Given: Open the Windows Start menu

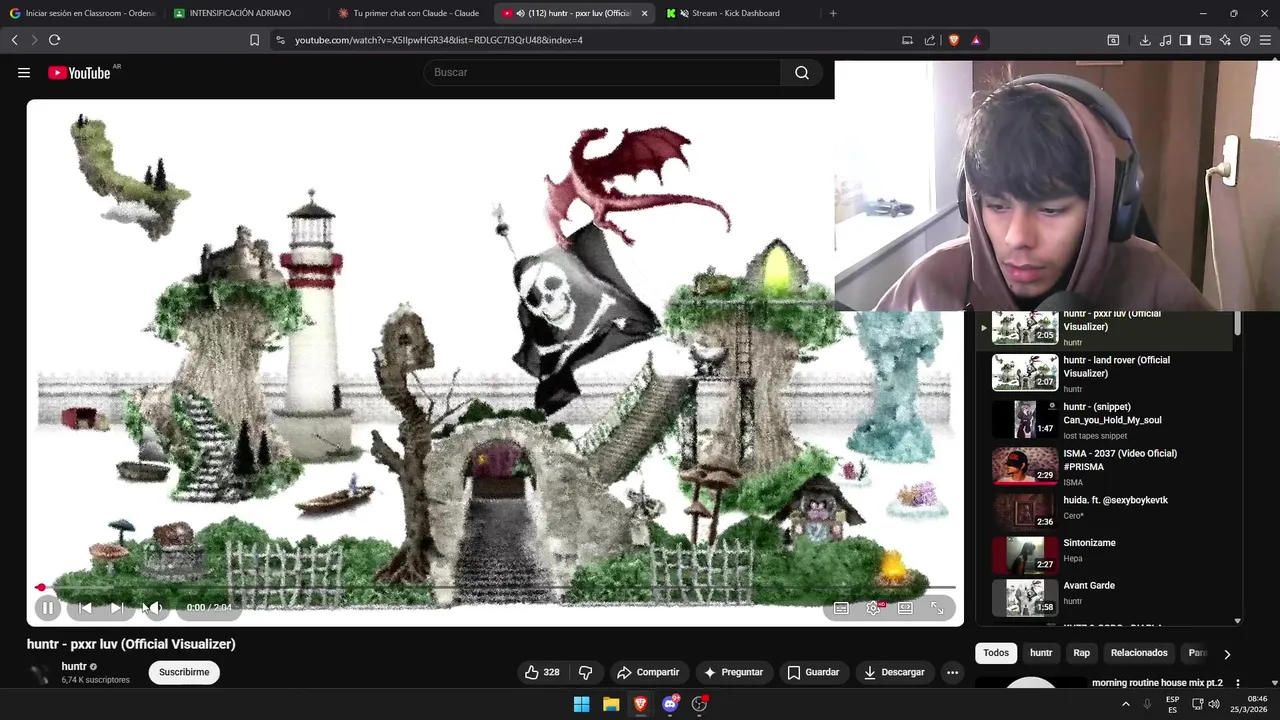Looking at the screenshot, I should click(x=581, y=704).
